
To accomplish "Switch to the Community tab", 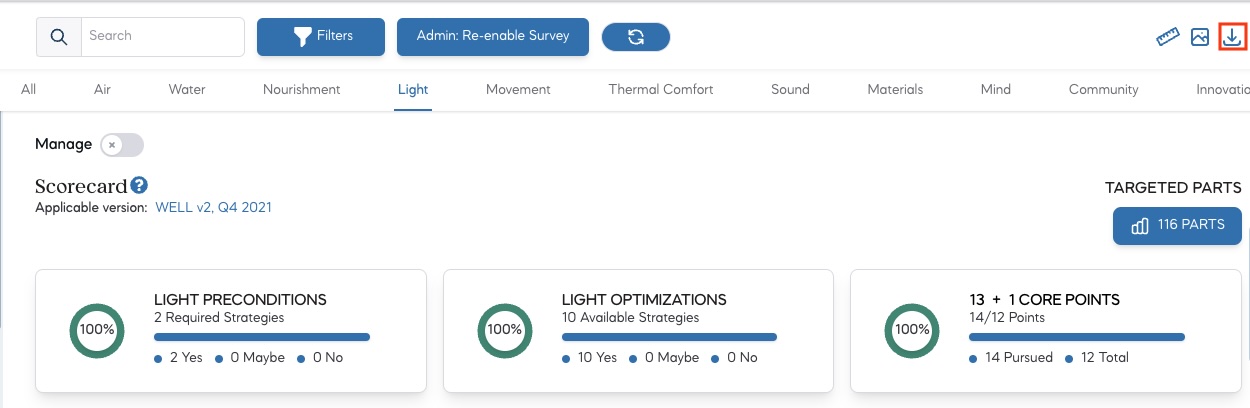I will pos(1103,89).
